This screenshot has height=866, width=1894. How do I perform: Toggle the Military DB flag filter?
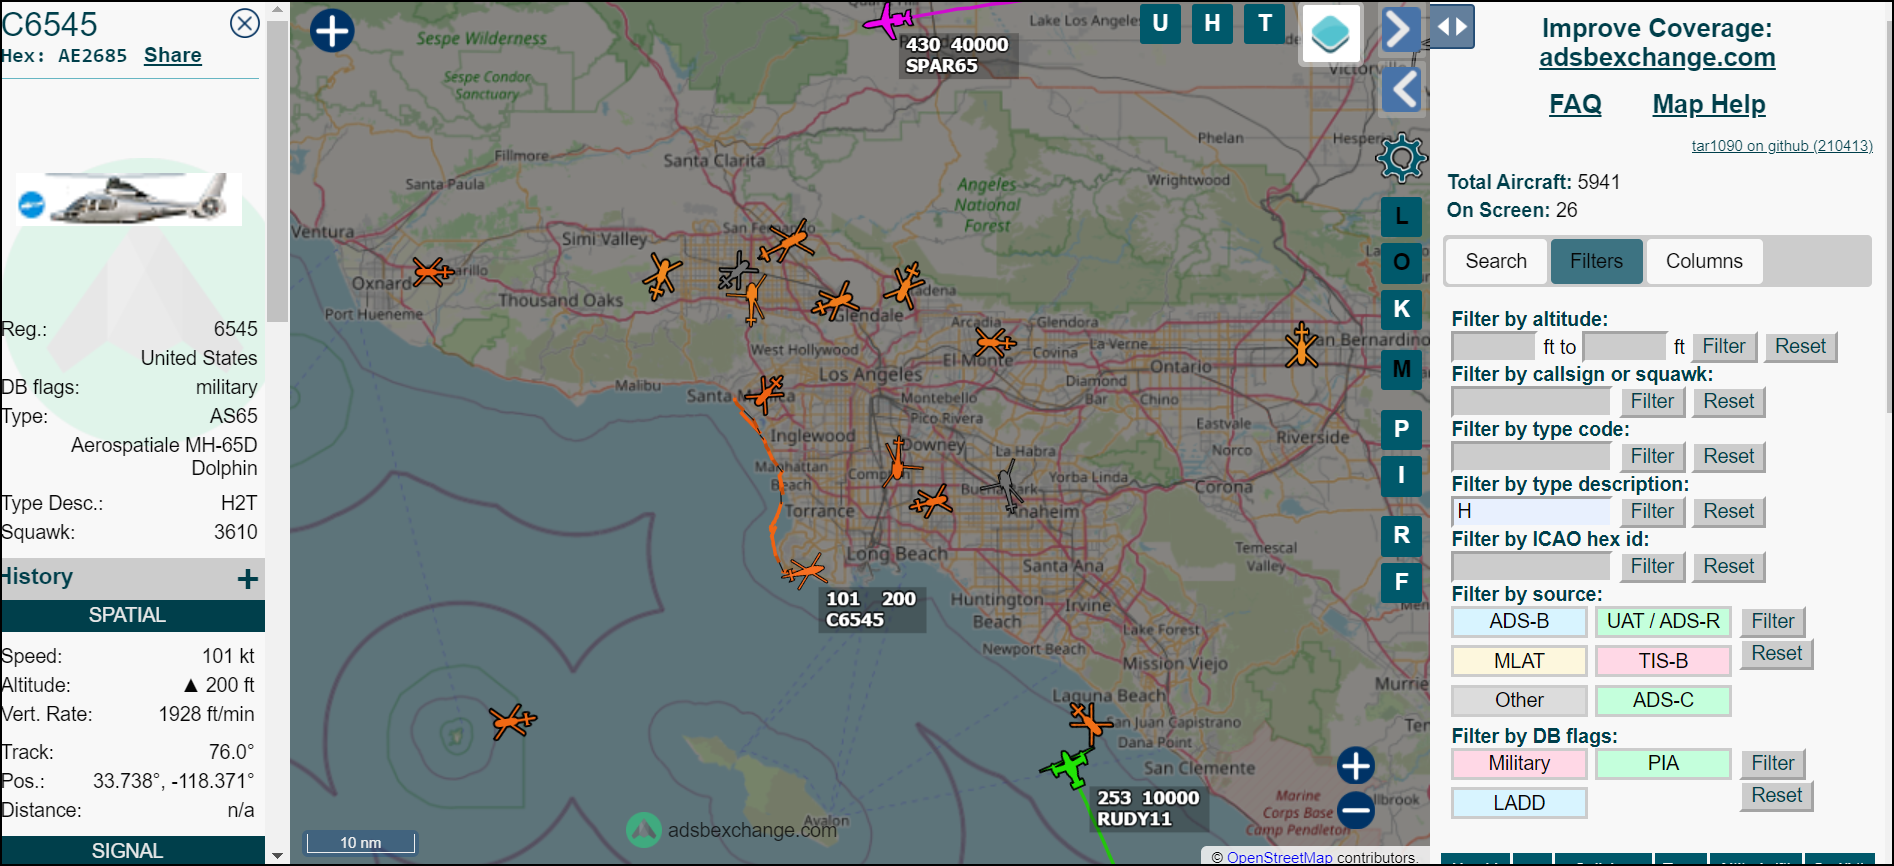coord(1519,763)
